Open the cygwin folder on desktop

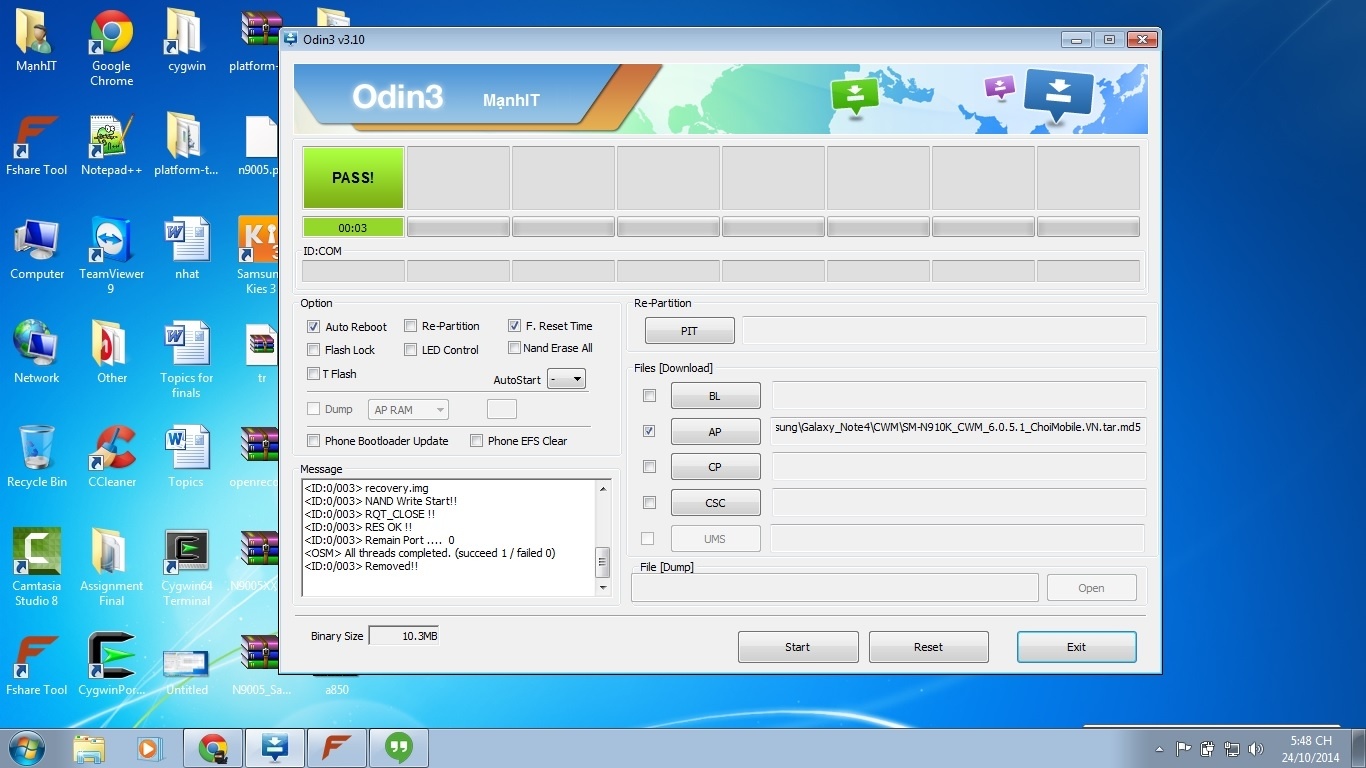click(x=187, y=41)
